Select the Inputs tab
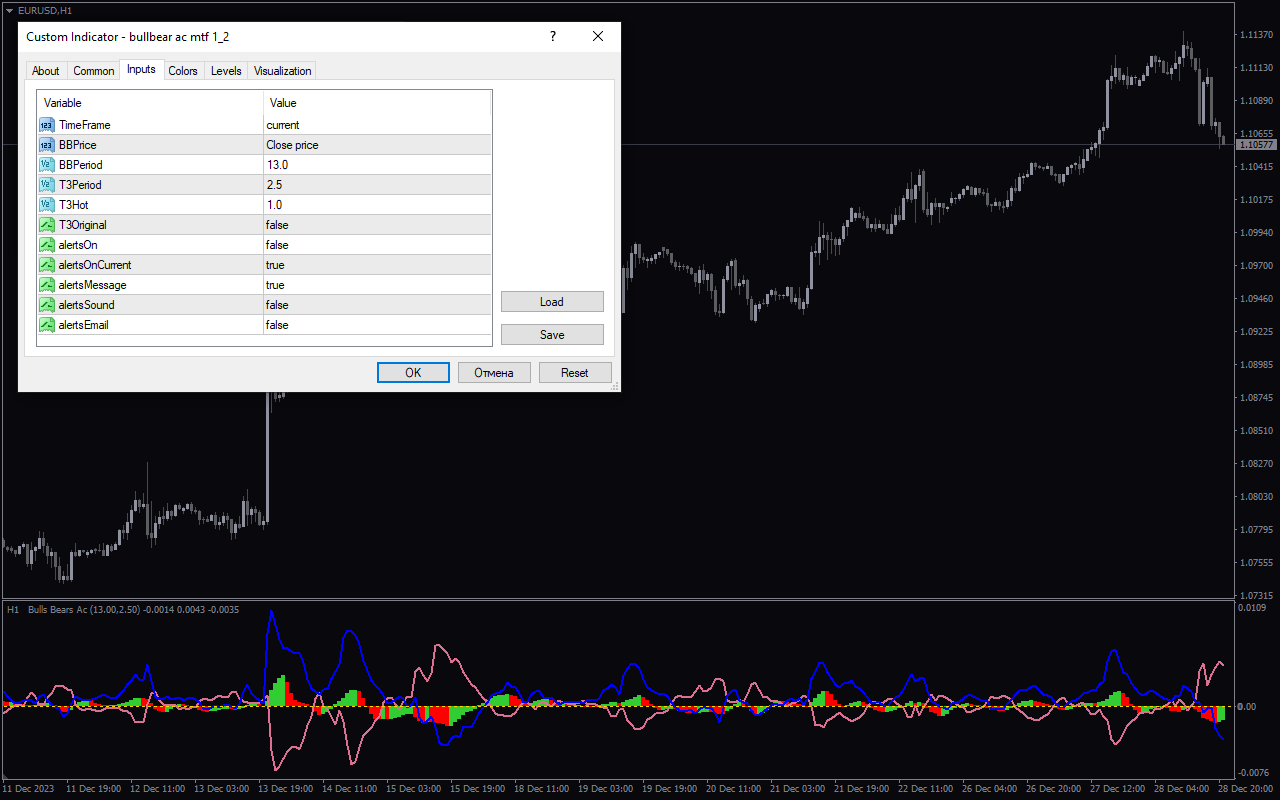The width and height of the screenshot is (1280, 800). pos(141,69)
